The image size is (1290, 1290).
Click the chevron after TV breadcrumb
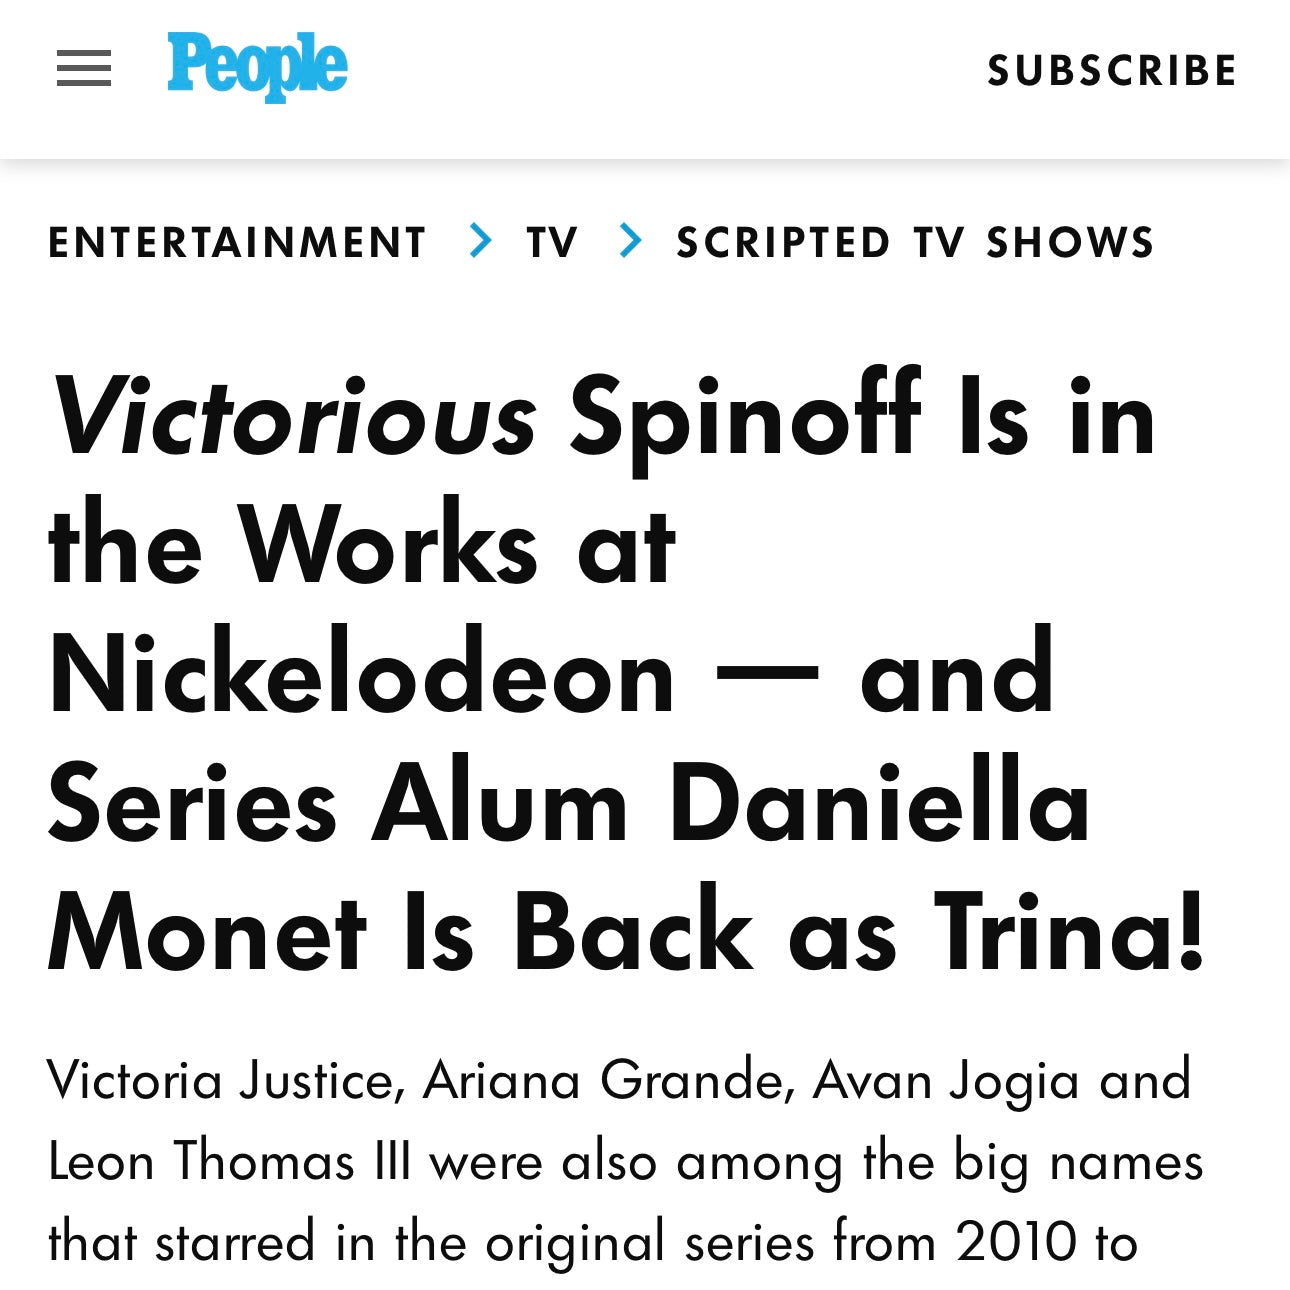[x=630, y=241]
